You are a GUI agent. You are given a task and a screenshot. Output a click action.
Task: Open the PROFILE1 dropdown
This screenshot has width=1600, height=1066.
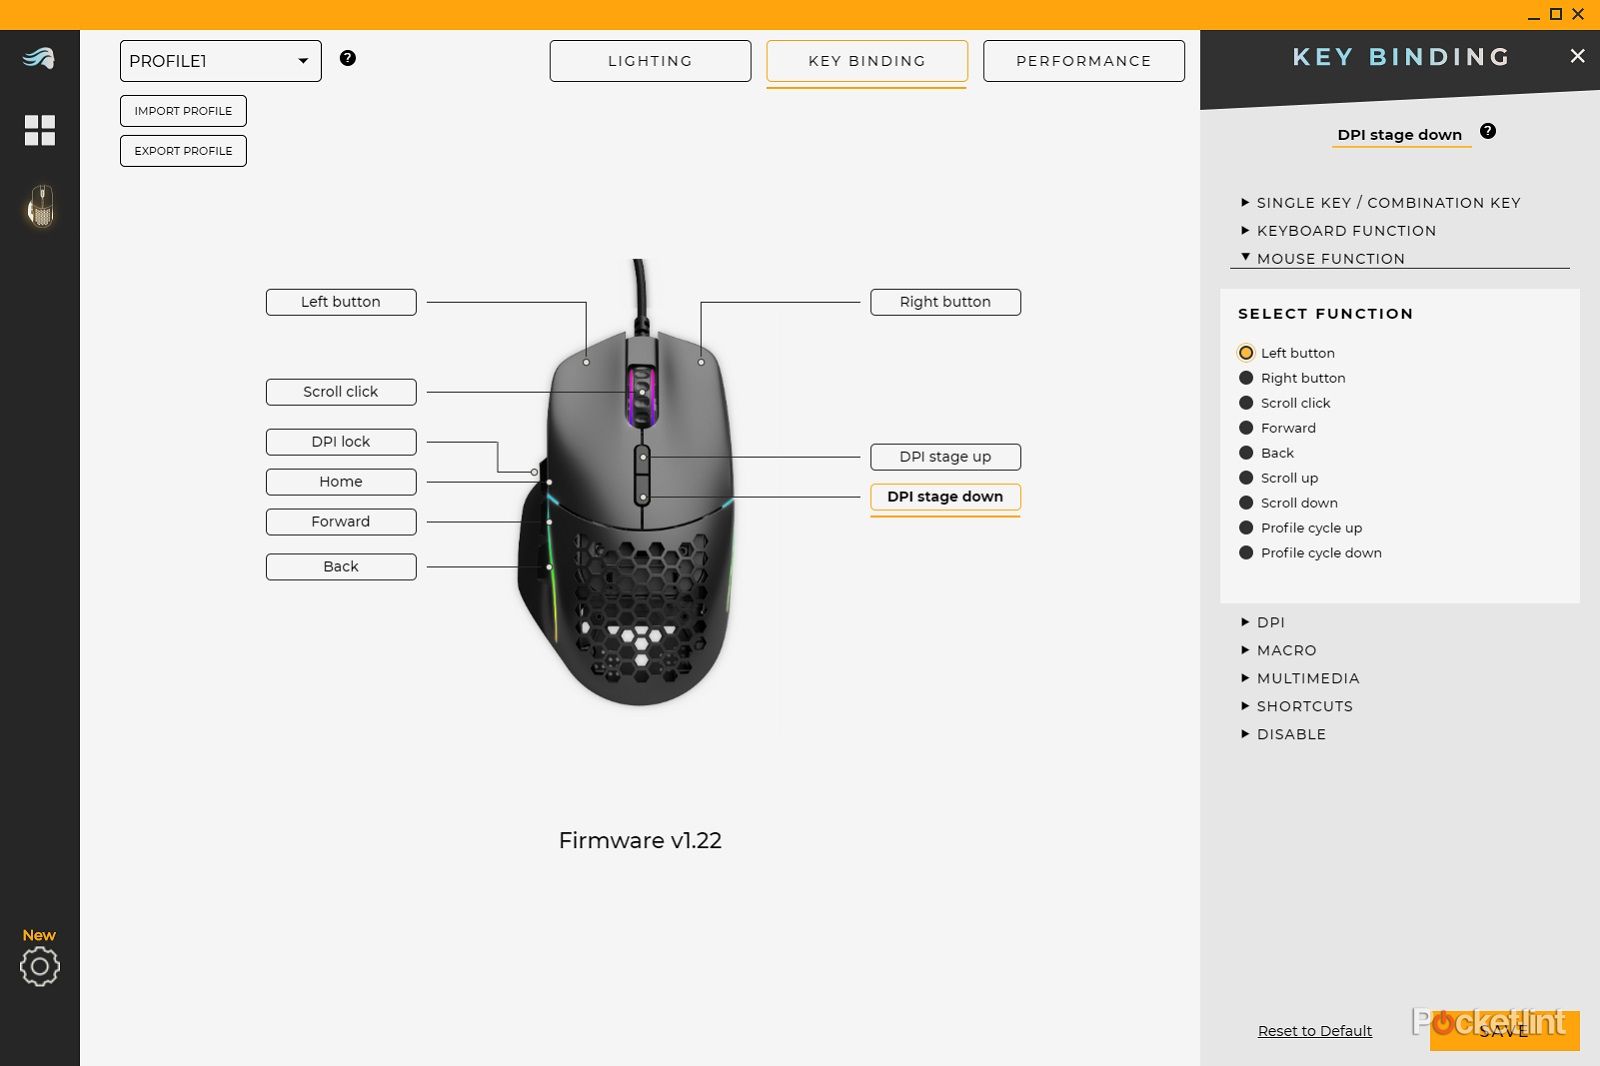220,61
